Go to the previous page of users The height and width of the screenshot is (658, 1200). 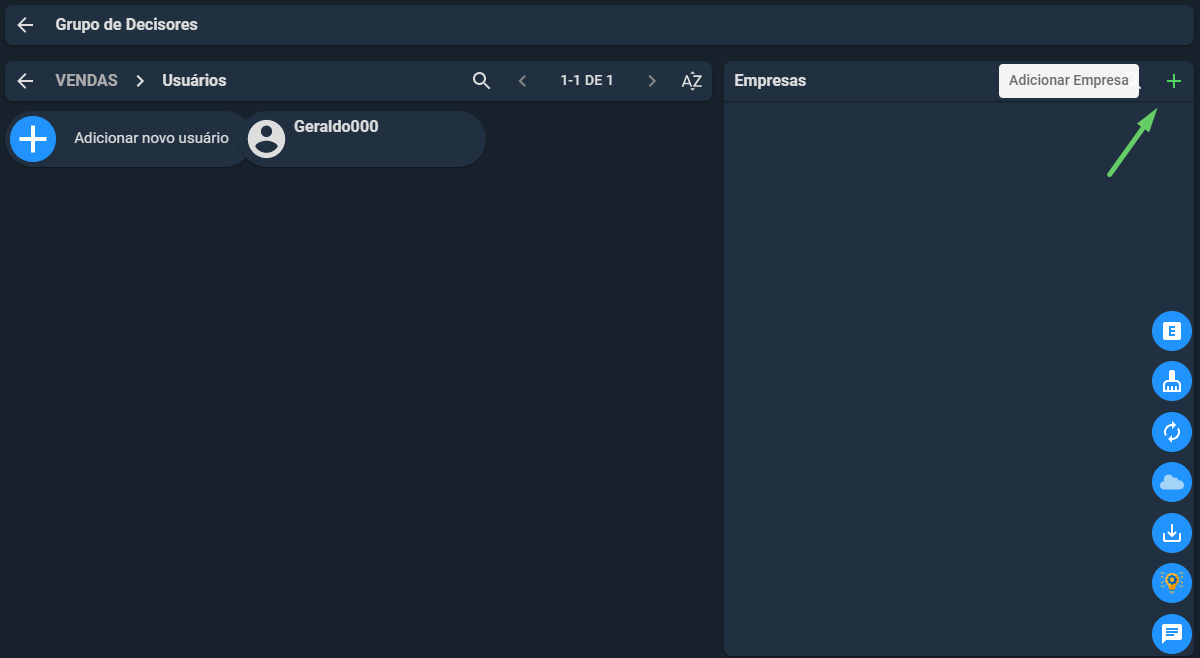click(522, 81)
